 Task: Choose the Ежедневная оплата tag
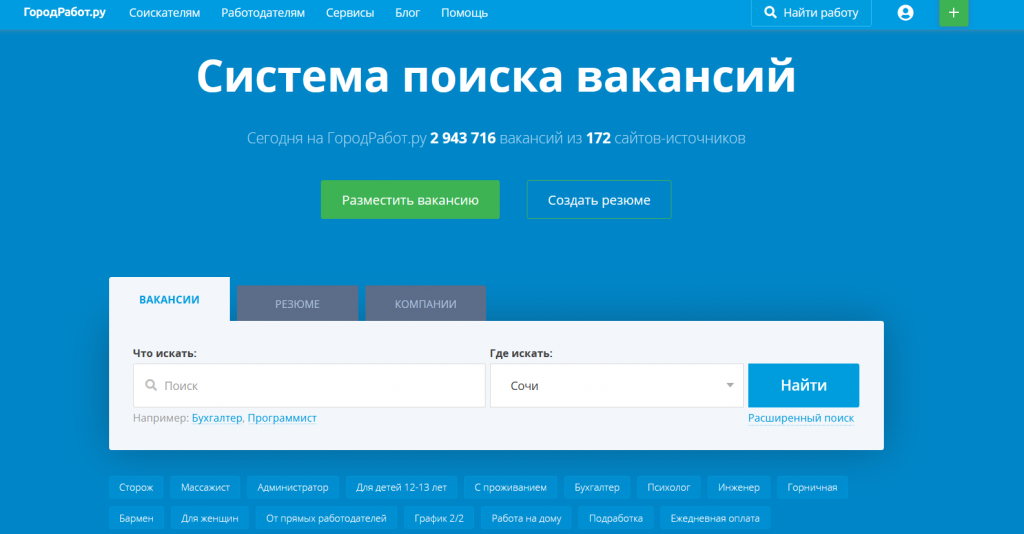714,518
